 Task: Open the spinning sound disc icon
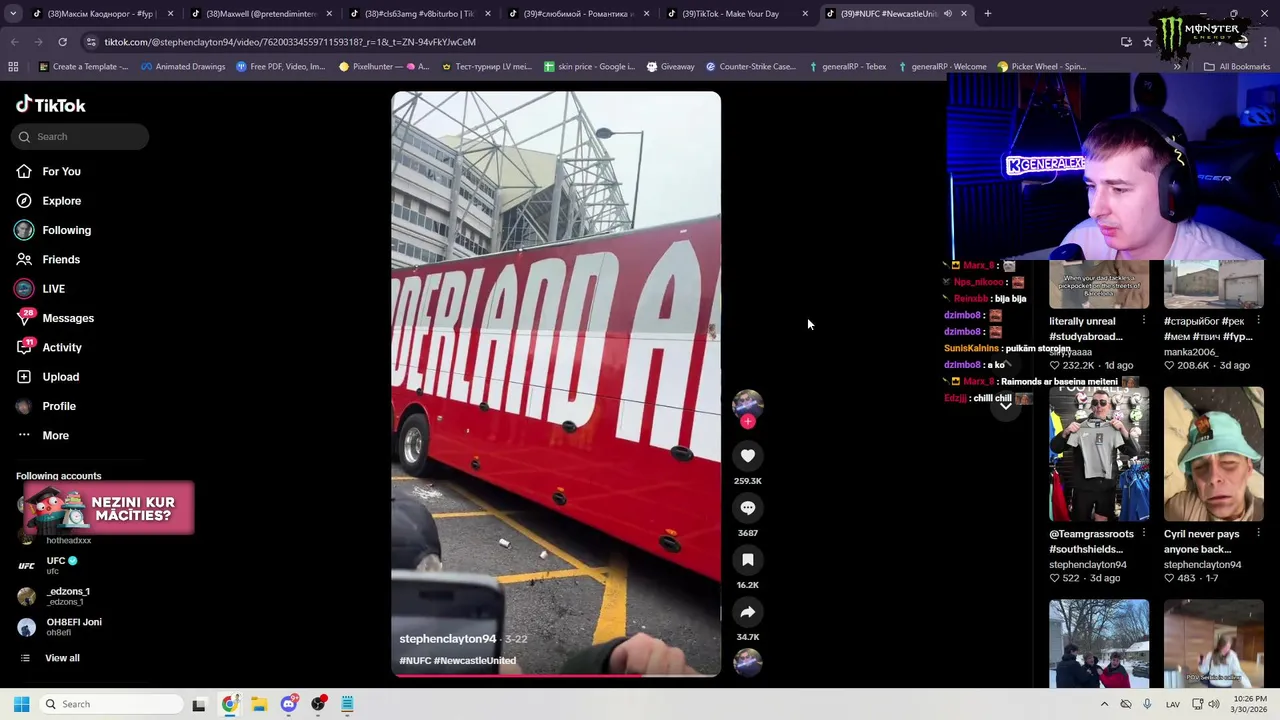747,661
